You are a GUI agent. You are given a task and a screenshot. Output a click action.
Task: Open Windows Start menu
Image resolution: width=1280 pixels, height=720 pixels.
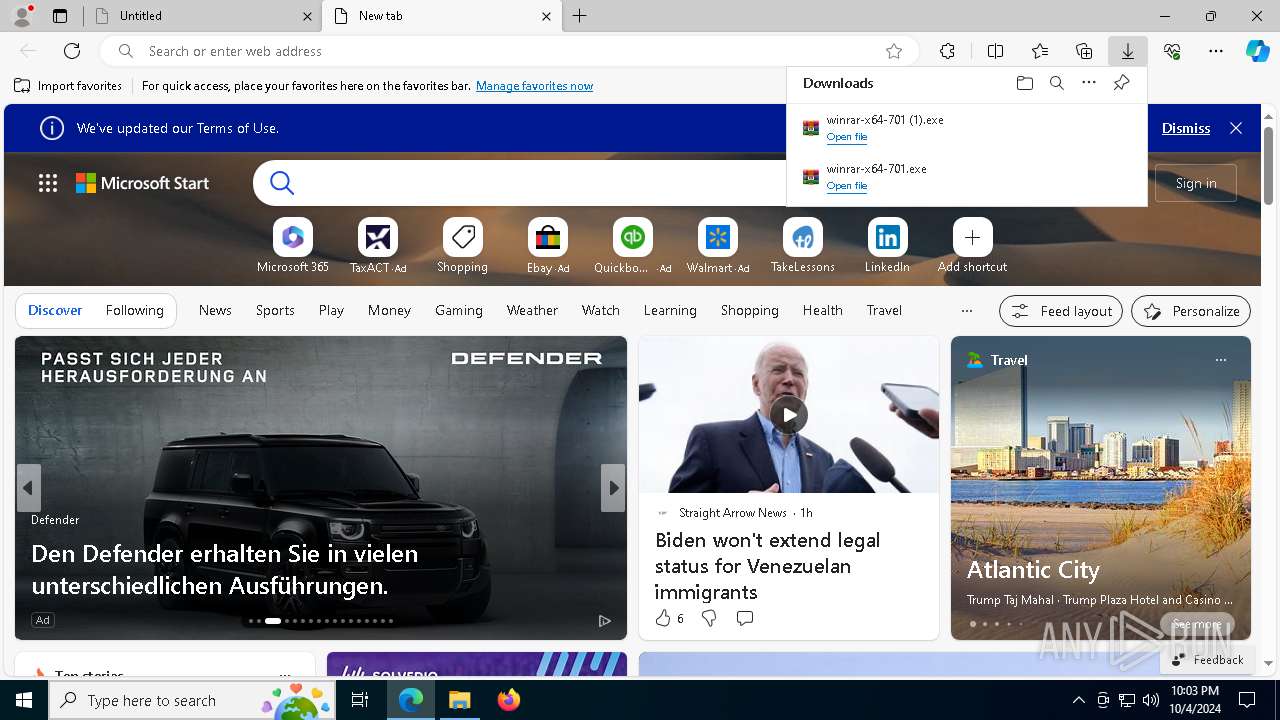pos(24,700)
